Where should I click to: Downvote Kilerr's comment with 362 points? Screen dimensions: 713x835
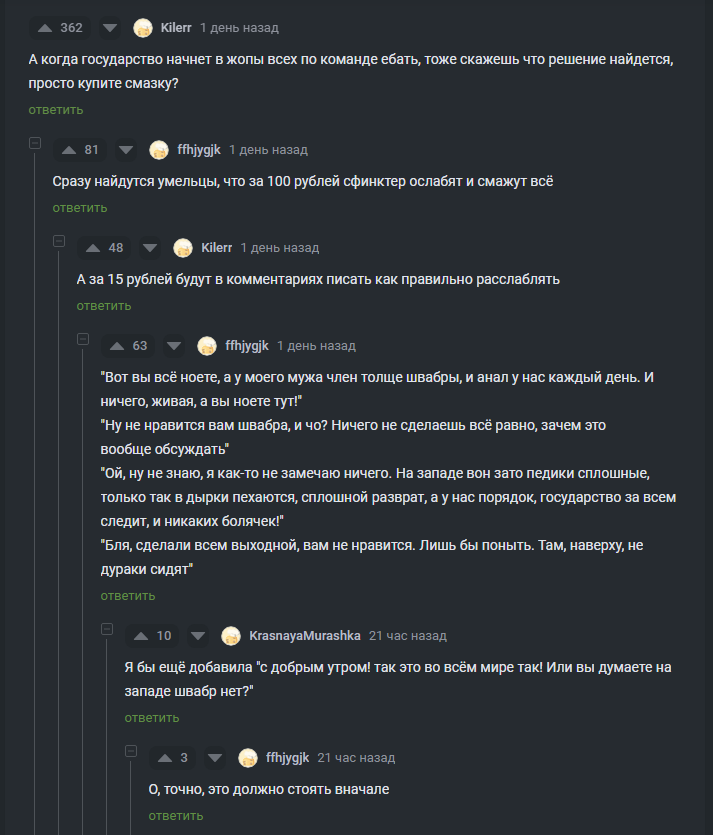coord(110,28)
